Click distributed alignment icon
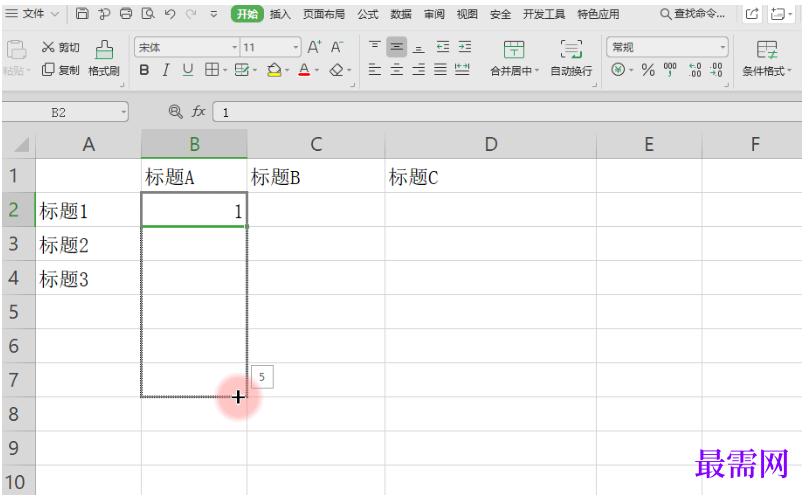Viewport: 807px width, 495px height. [462, 69]
